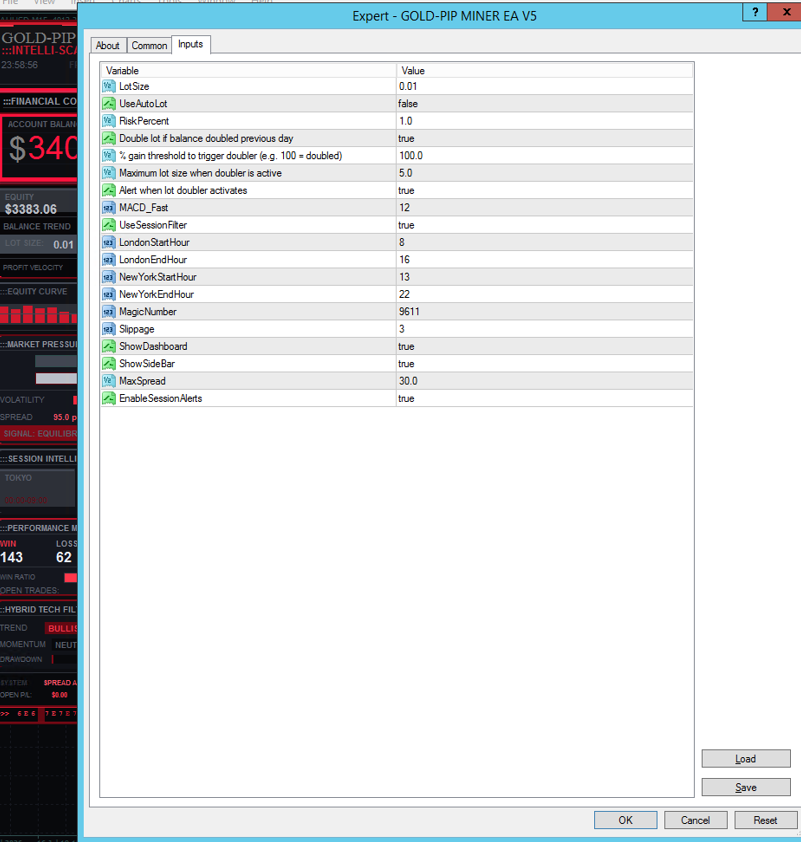Select LondonStartHour value 8

[x=402, y=242]
